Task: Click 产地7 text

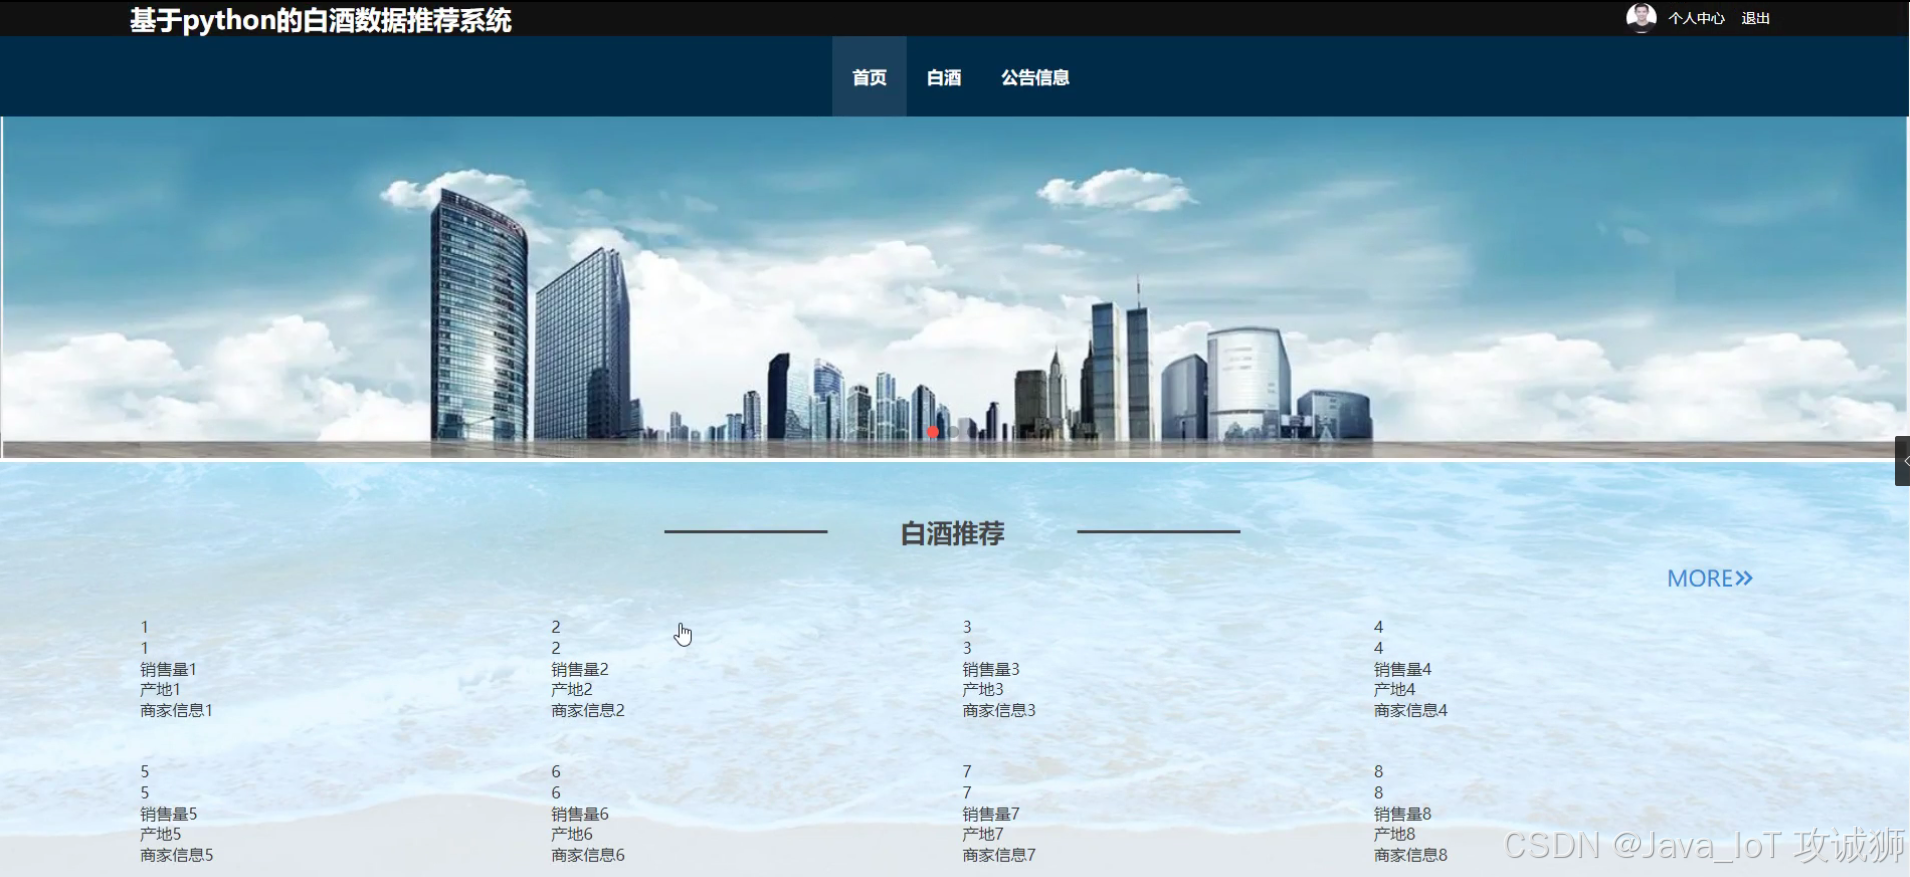Action: point(983,834)
